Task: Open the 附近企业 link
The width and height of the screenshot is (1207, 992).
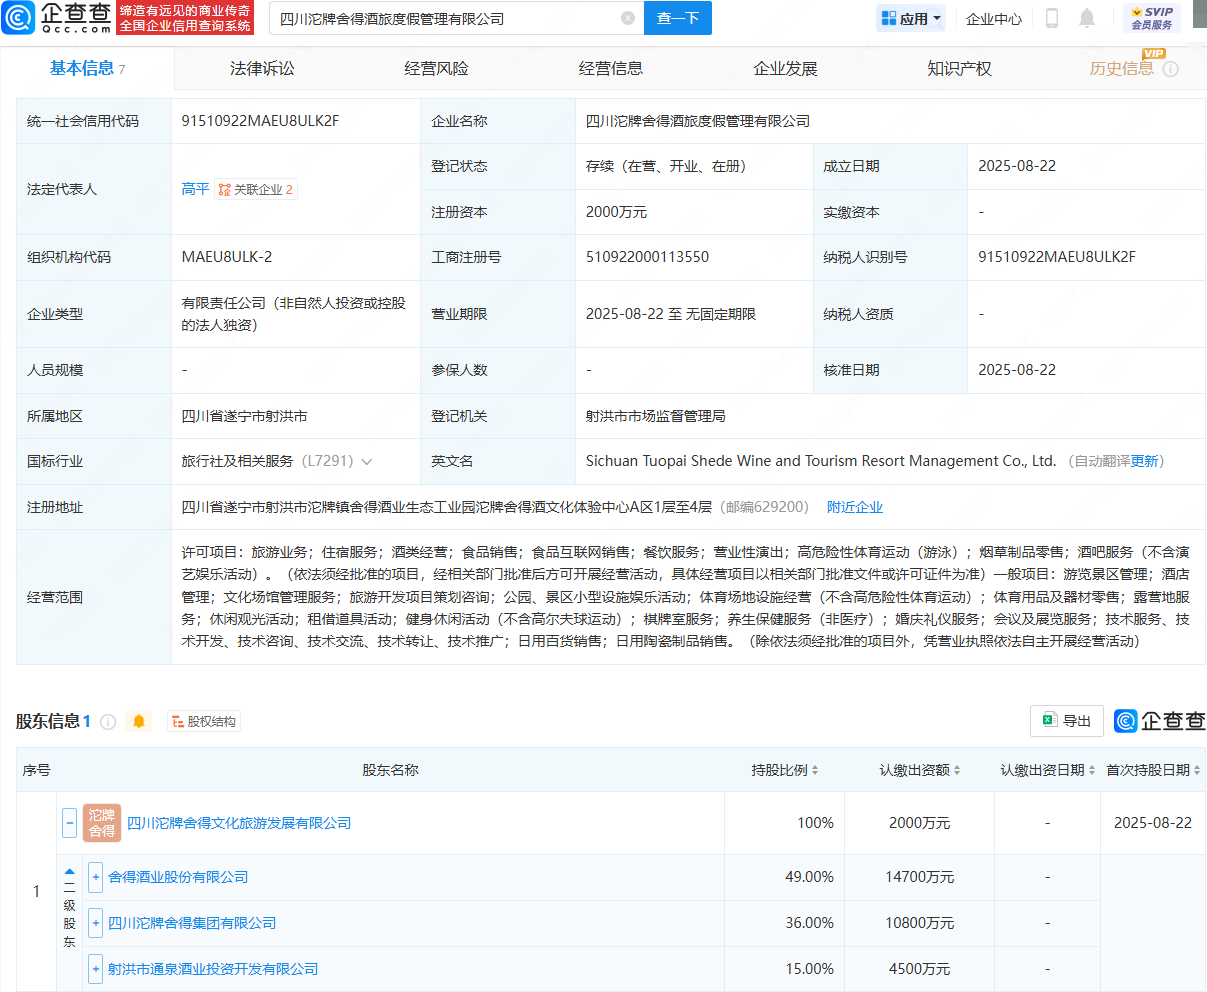Action: (855, 507)
